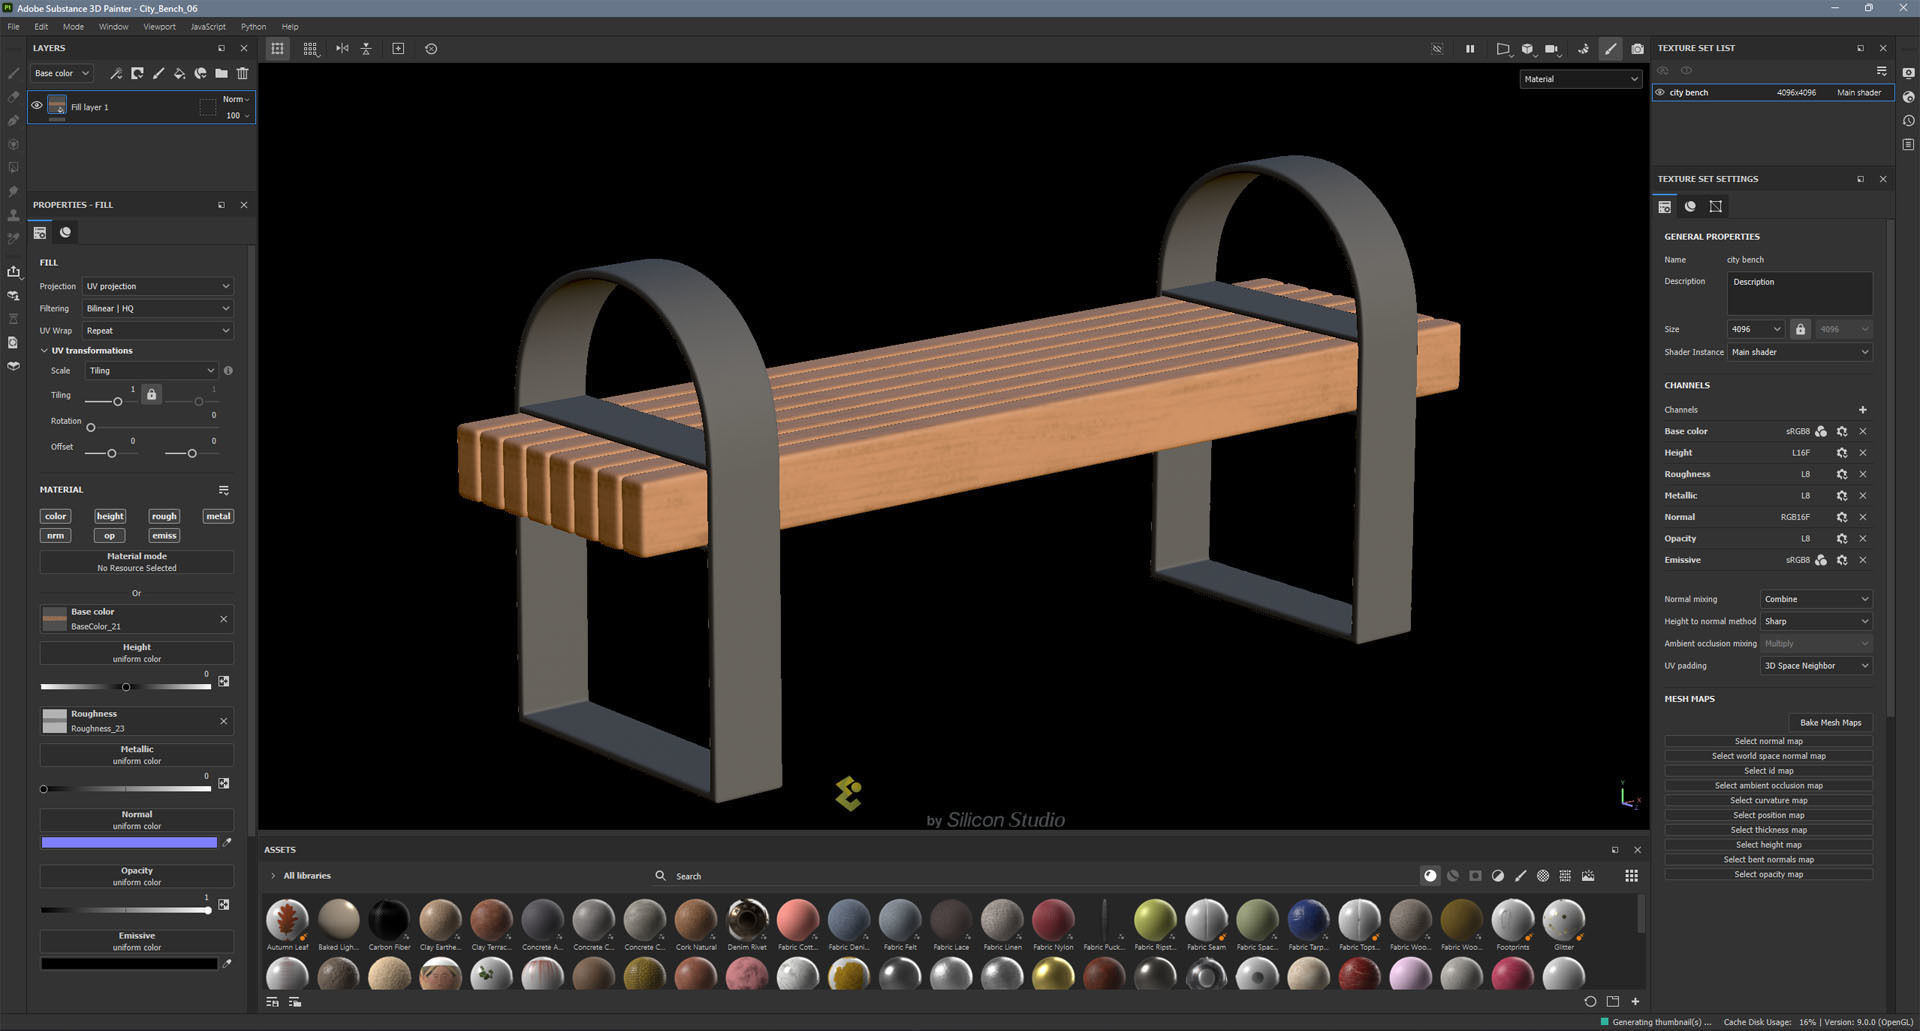
Task: Delete the selected layer with the trash icon
Action: click(x=242, y=73)
